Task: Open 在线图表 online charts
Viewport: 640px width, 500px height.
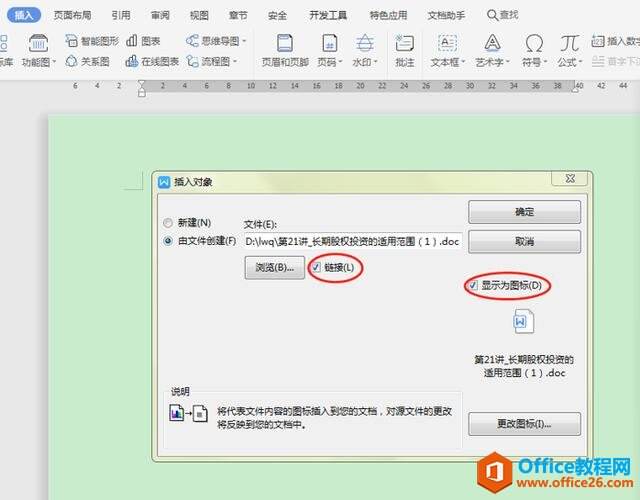Action: (152, 62)
